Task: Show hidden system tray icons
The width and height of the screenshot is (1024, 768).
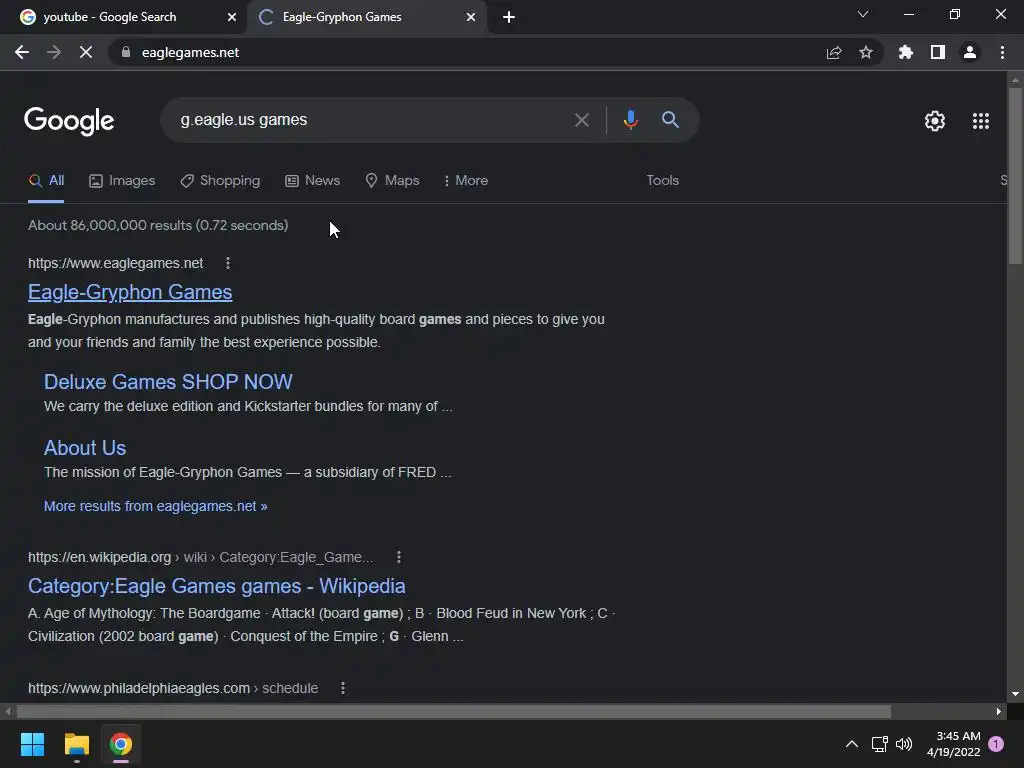Action: coord(852,744)
